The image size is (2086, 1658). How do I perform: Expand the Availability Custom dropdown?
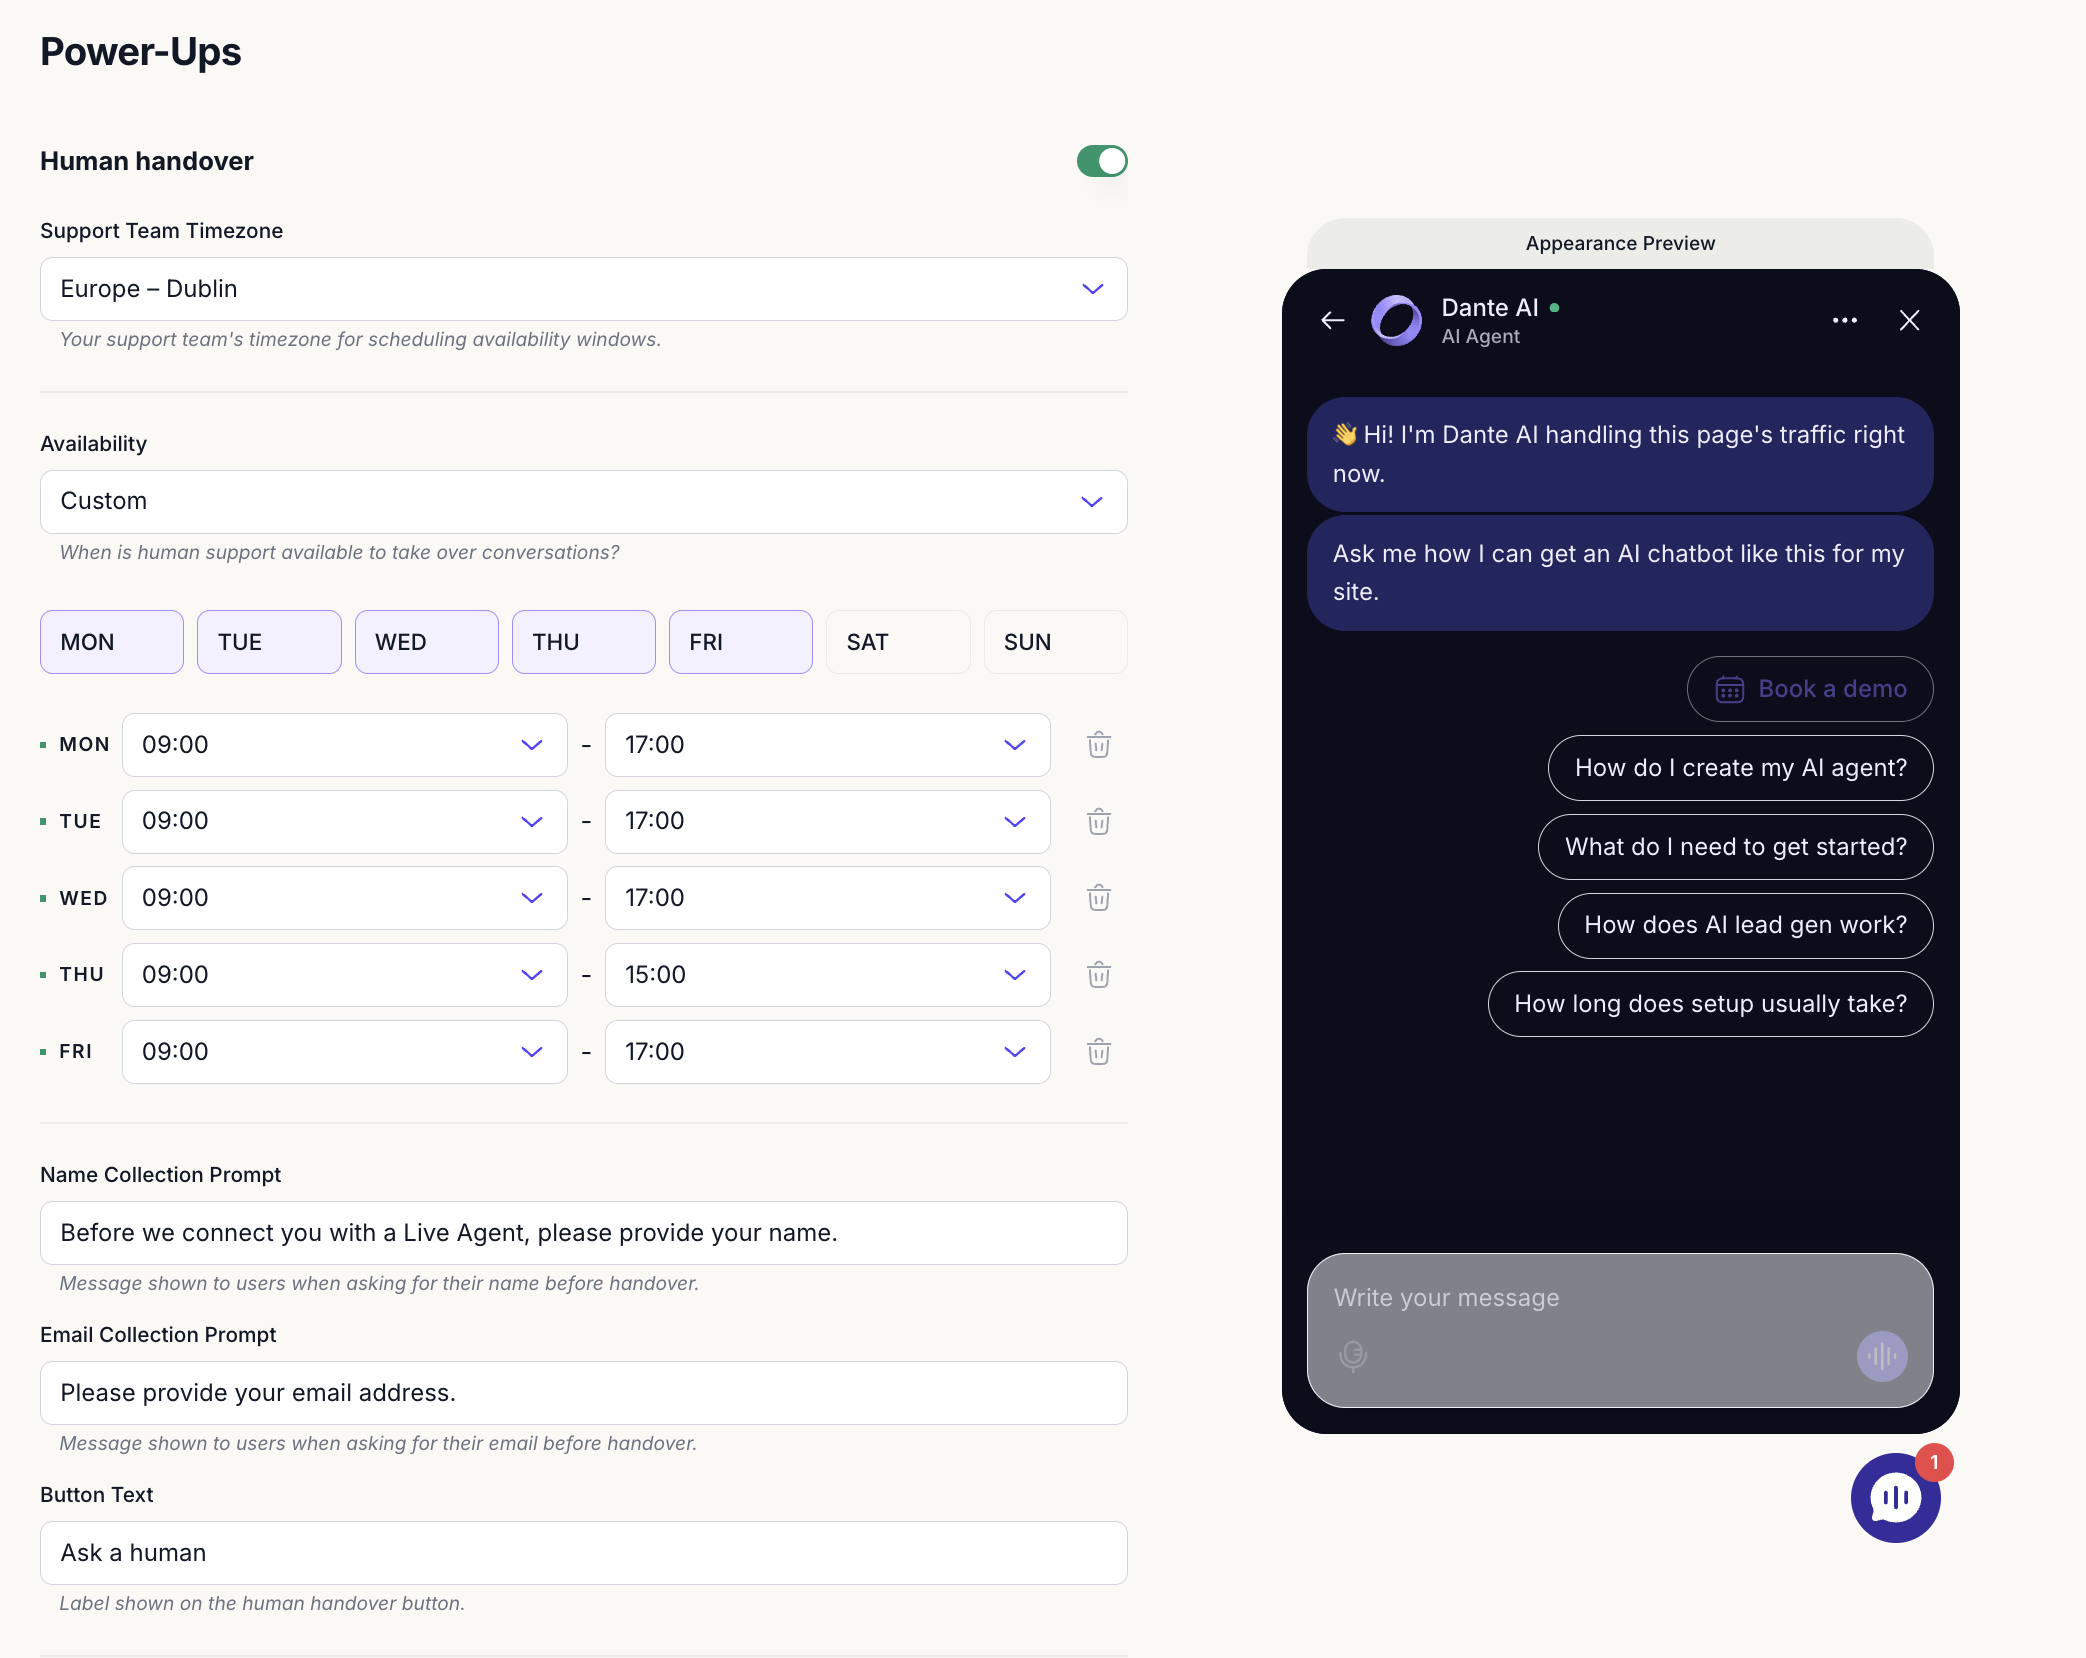(583, 502)
